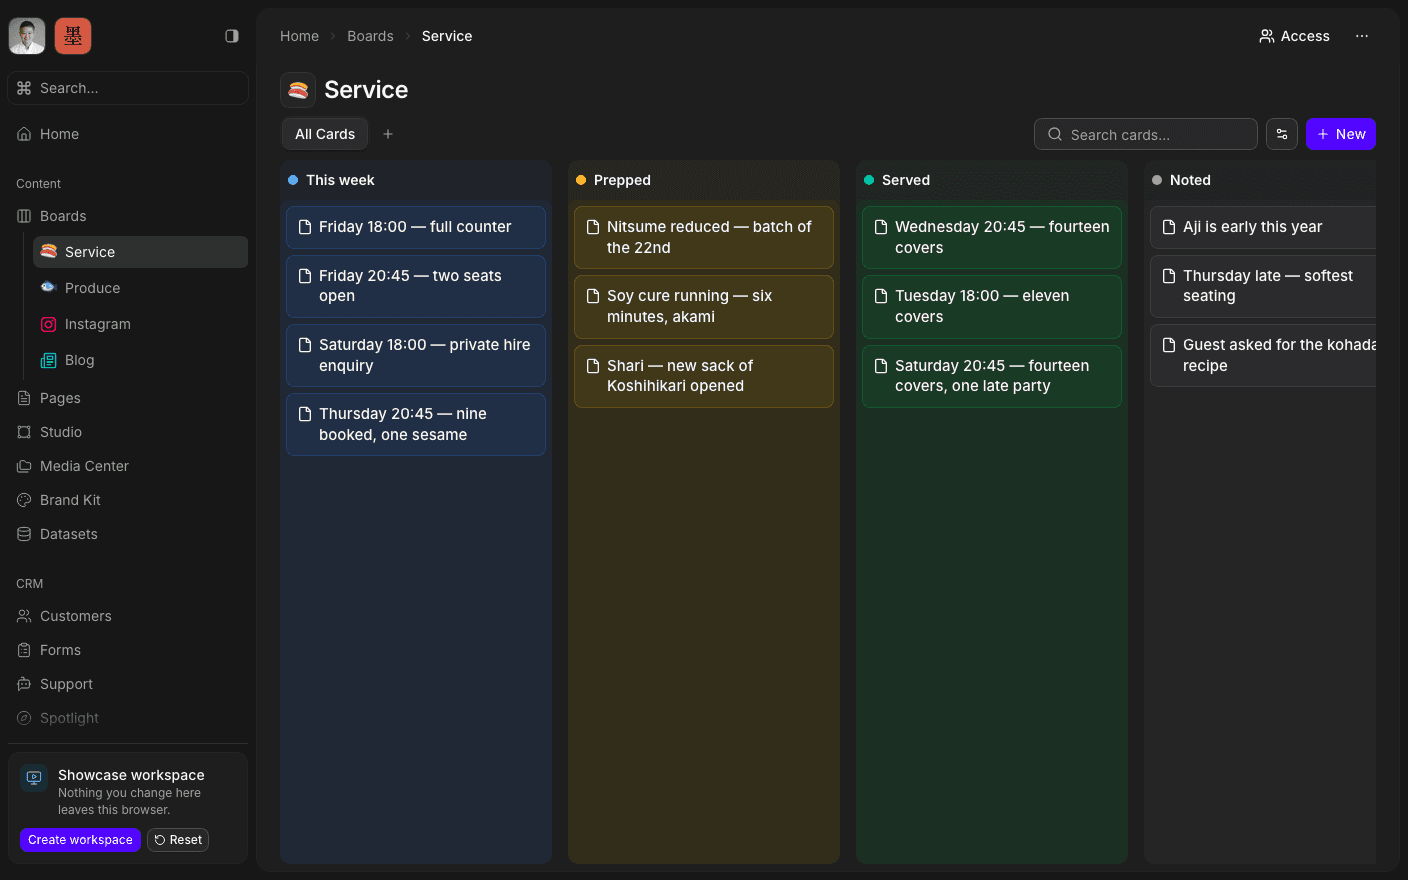Click the Create workspace button
Viewport: 1408px width, 880px height.
click(x=80, y=840)
